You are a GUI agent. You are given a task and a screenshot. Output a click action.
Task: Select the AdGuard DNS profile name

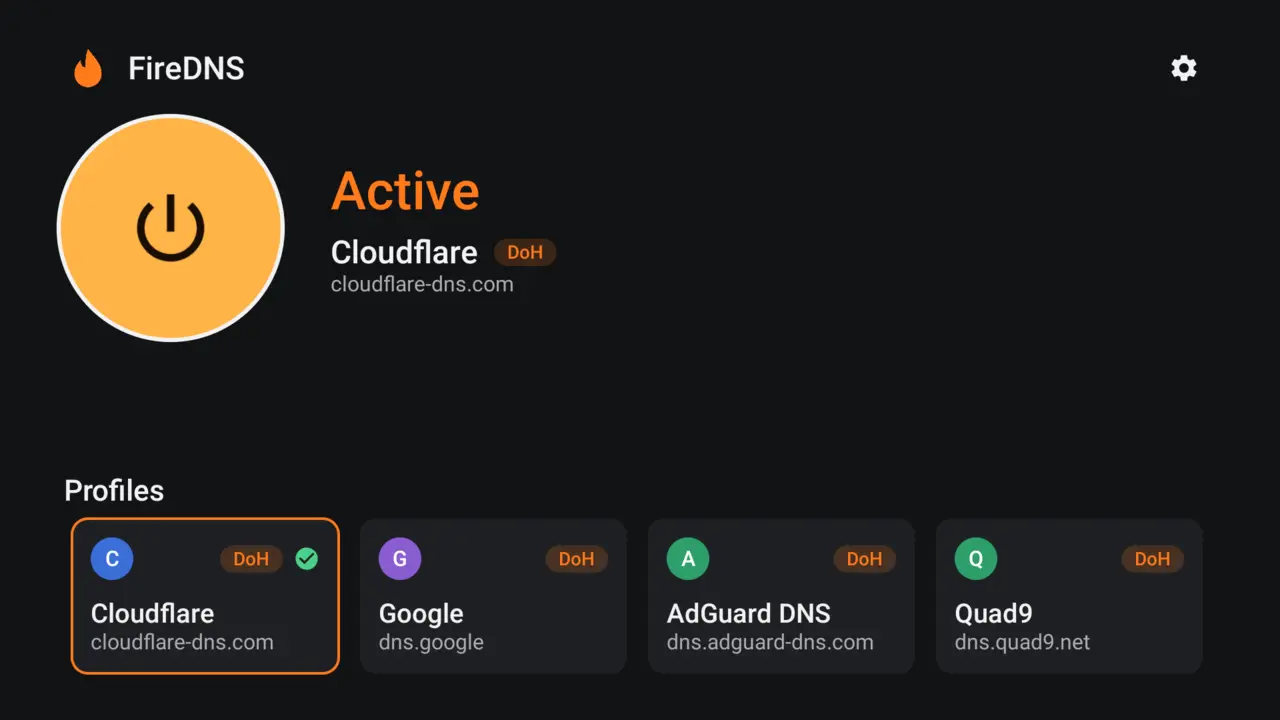749,613
